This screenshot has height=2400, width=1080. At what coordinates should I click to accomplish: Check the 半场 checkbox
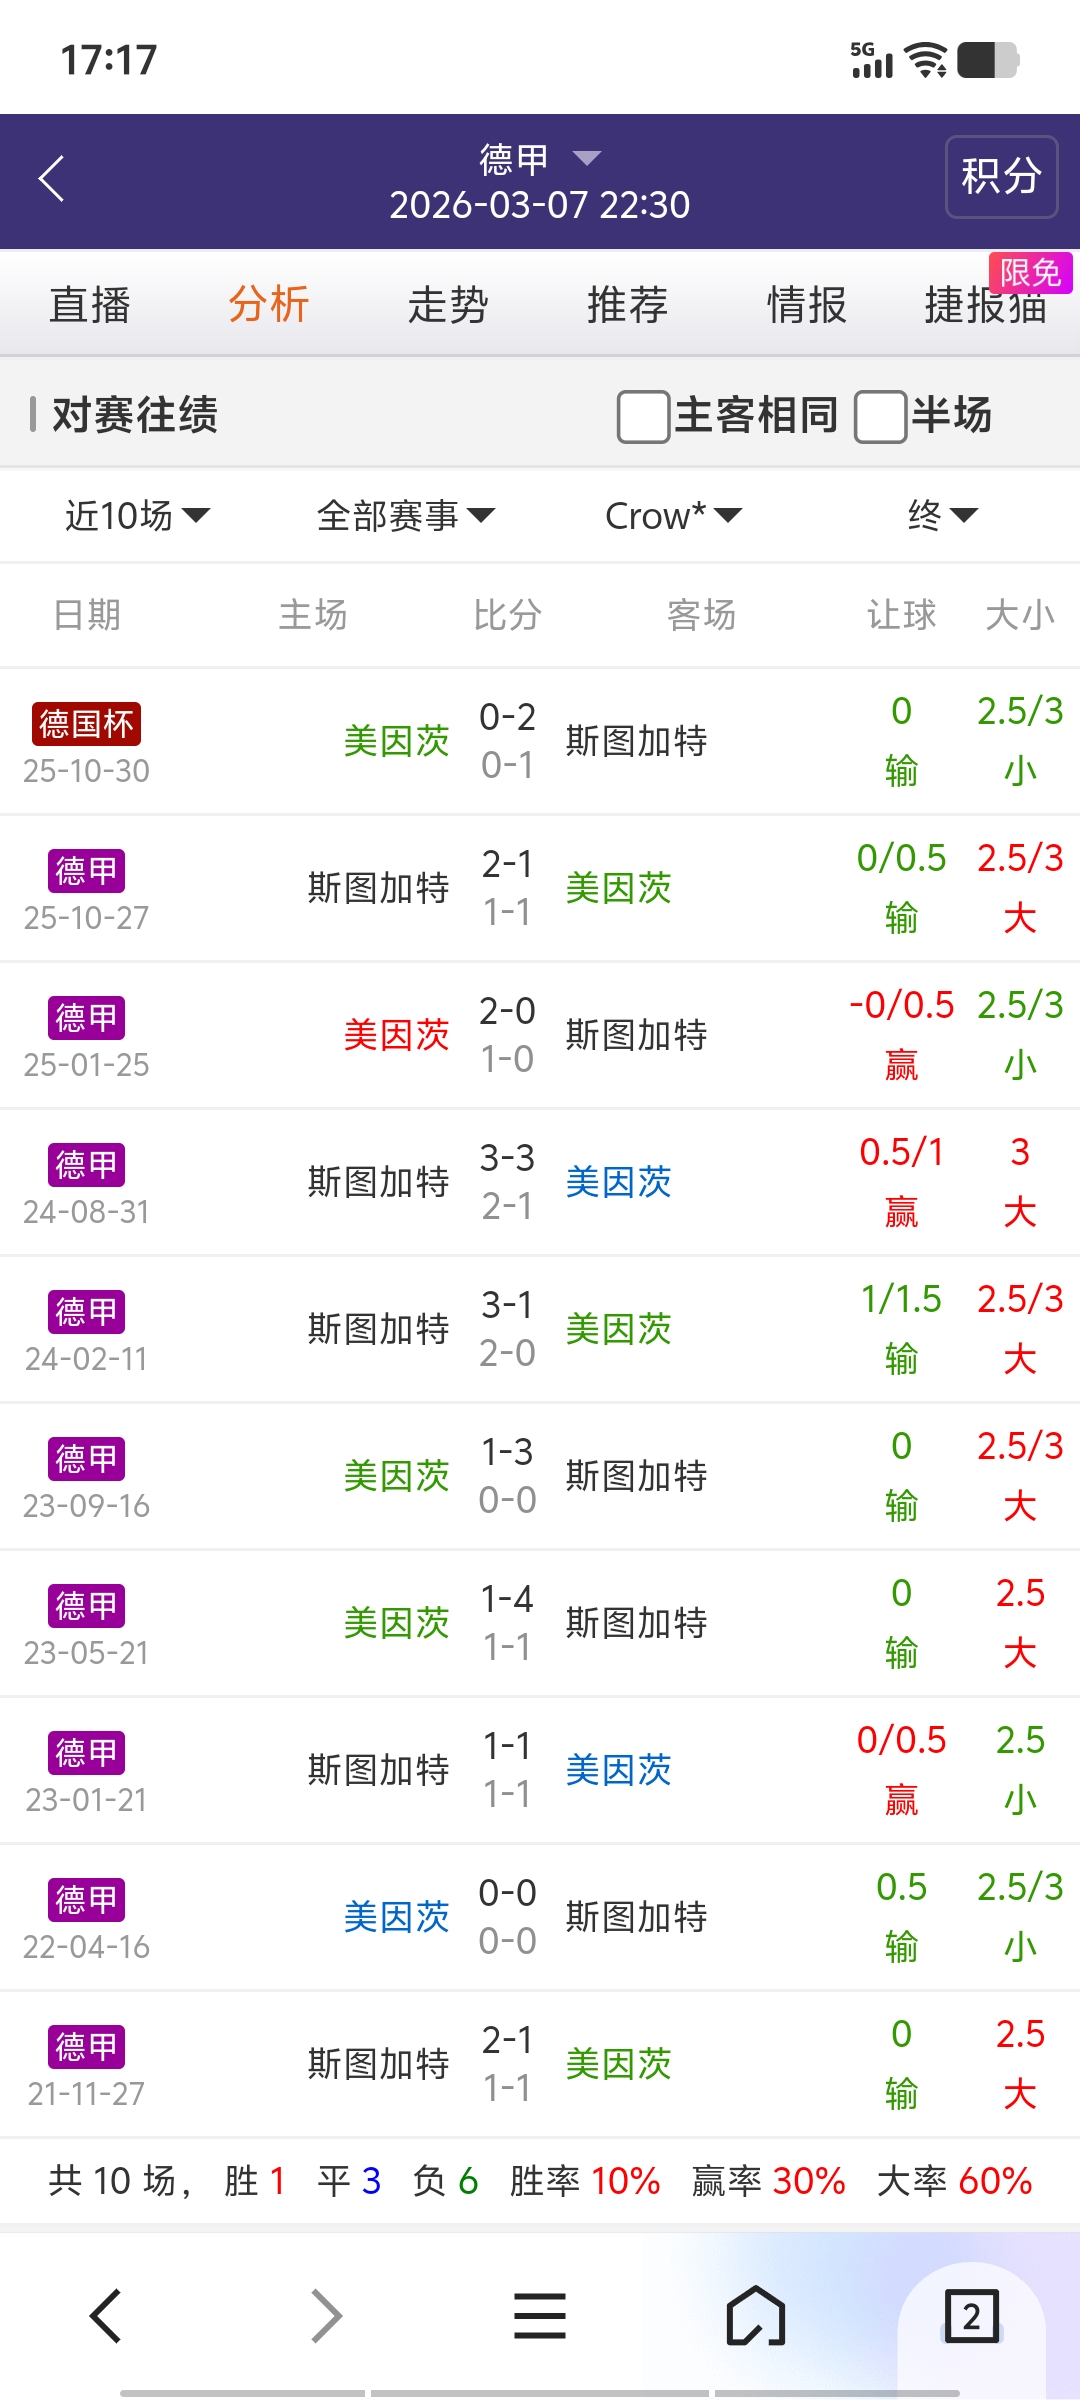pos(880,416)
